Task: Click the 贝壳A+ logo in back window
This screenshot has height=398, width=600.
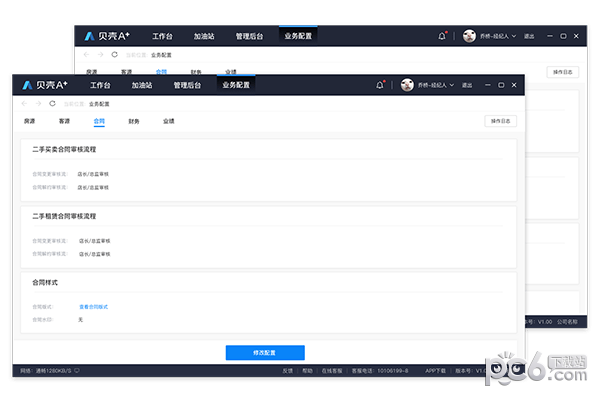Action: pyautogui.click(x=107, y=36)
